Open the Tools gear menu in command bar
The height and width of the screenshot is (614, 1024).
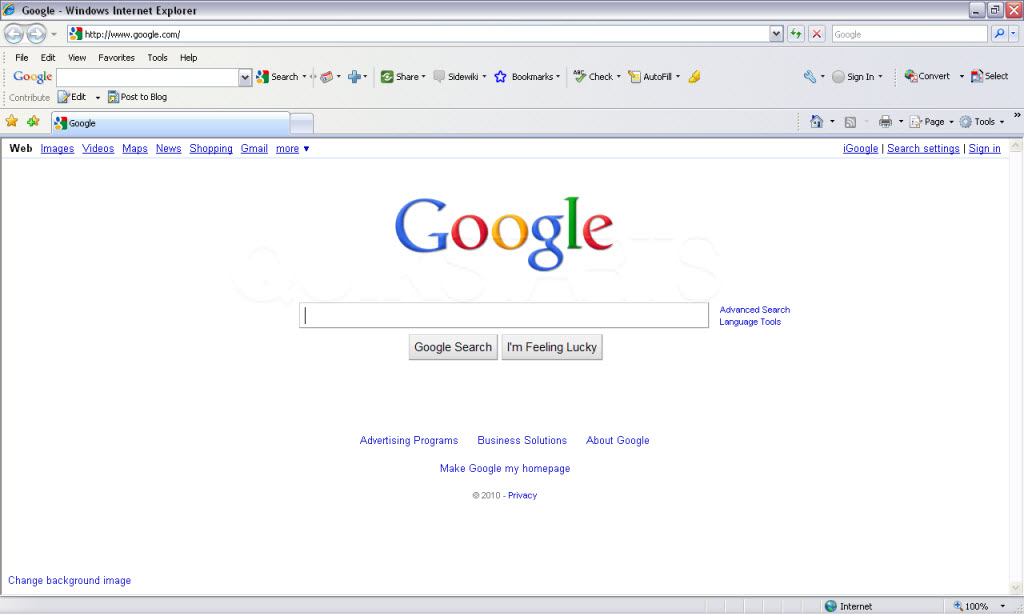point(982,121)
